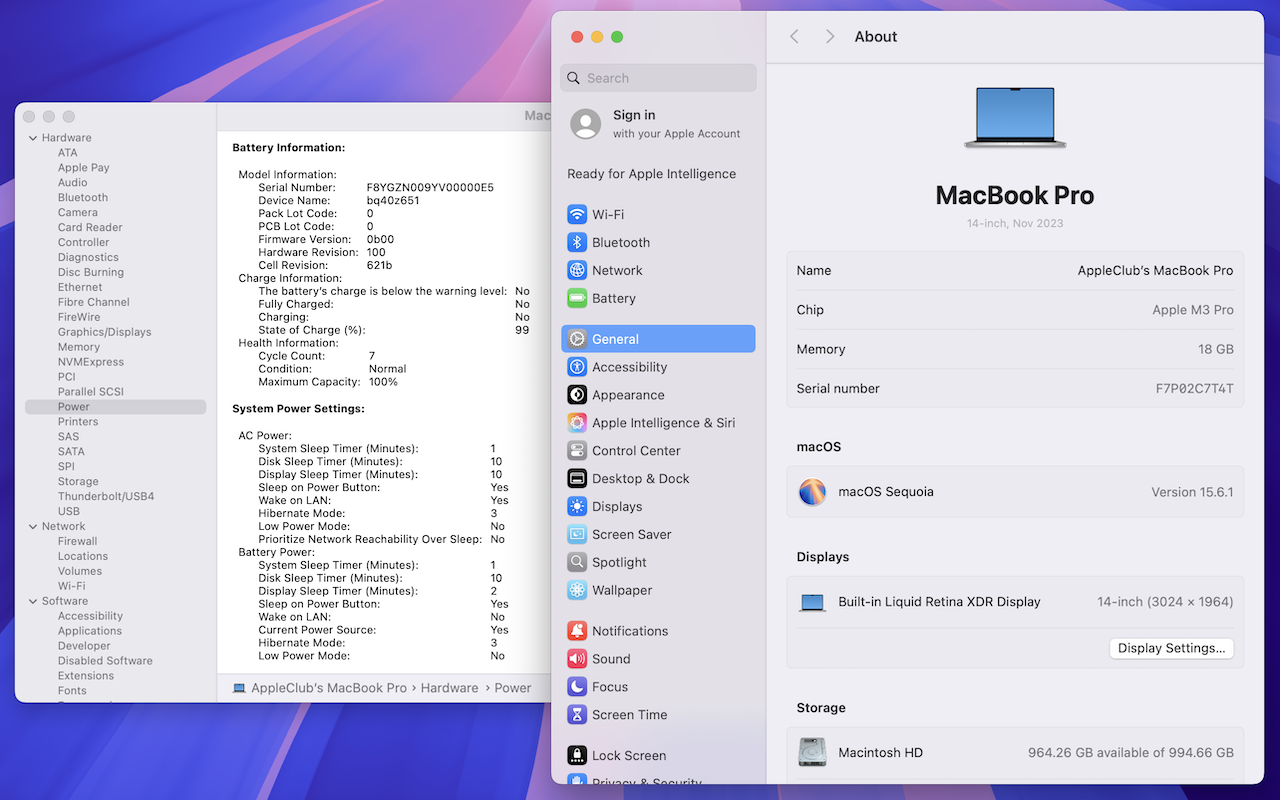
Task: Click the Macintosh HD drive icon
Action: [812, 753]
